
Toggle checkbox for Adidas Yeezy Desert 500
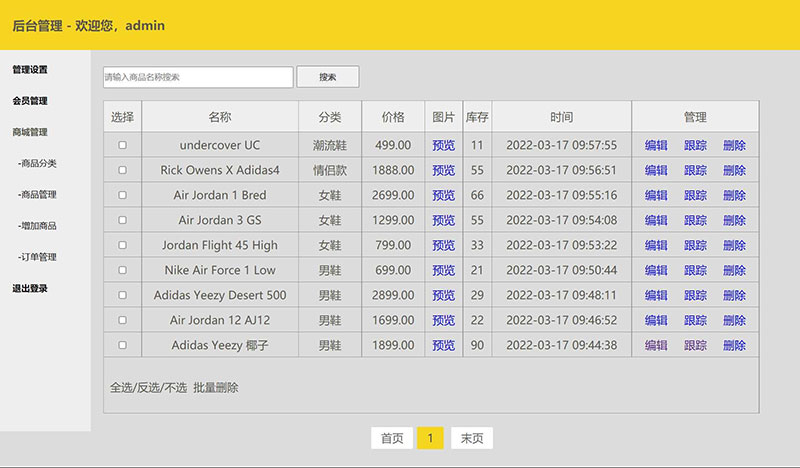(x=123, y=295)
